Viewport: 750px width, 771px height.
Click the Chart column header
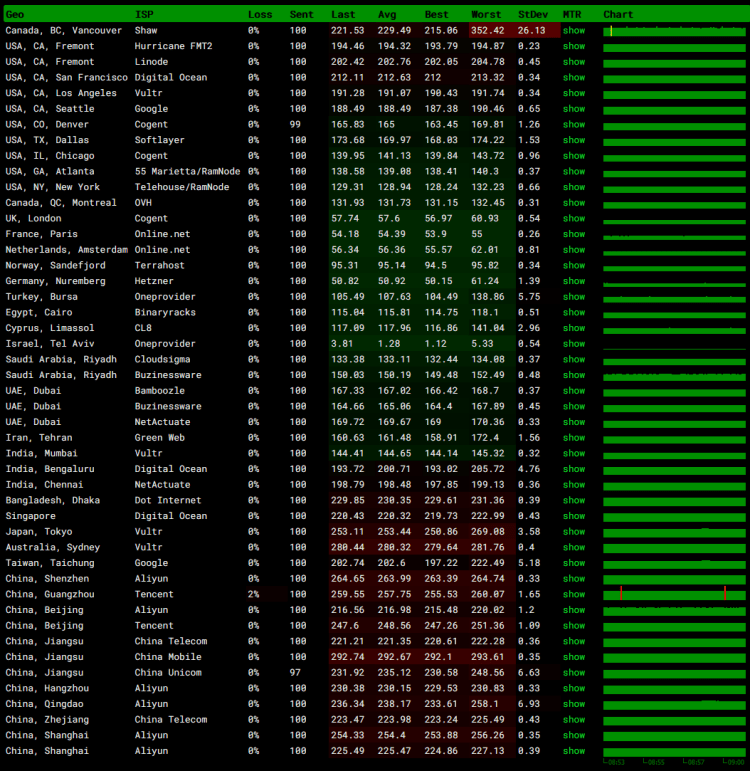tap(618, 15)
